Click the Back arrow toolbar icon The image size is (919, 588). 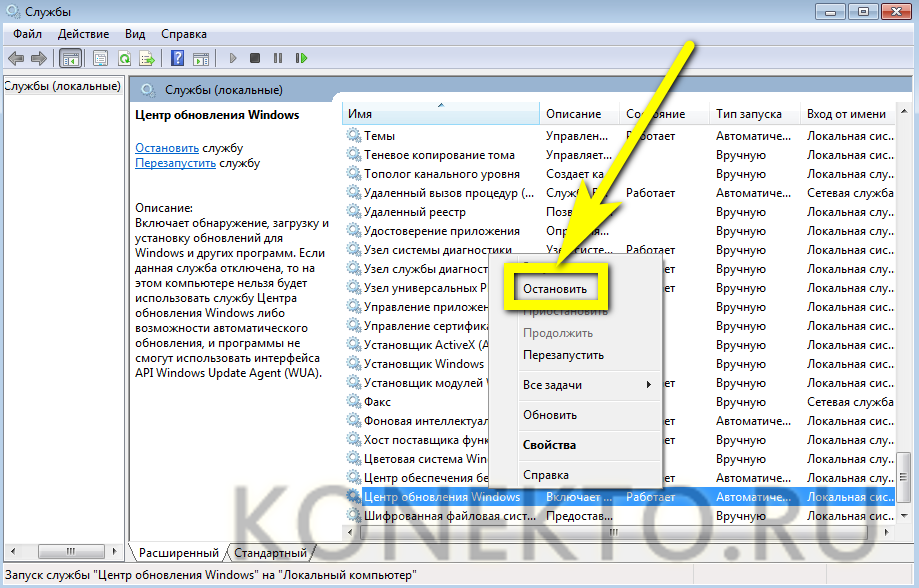click(x=16, y=58)
